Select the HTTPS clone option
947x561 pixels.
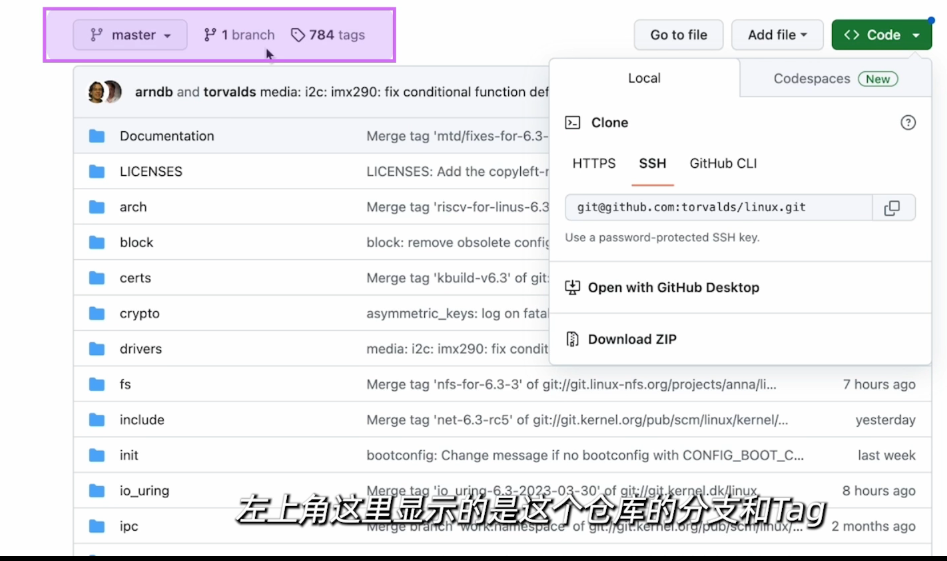click(x=594, y=164)
